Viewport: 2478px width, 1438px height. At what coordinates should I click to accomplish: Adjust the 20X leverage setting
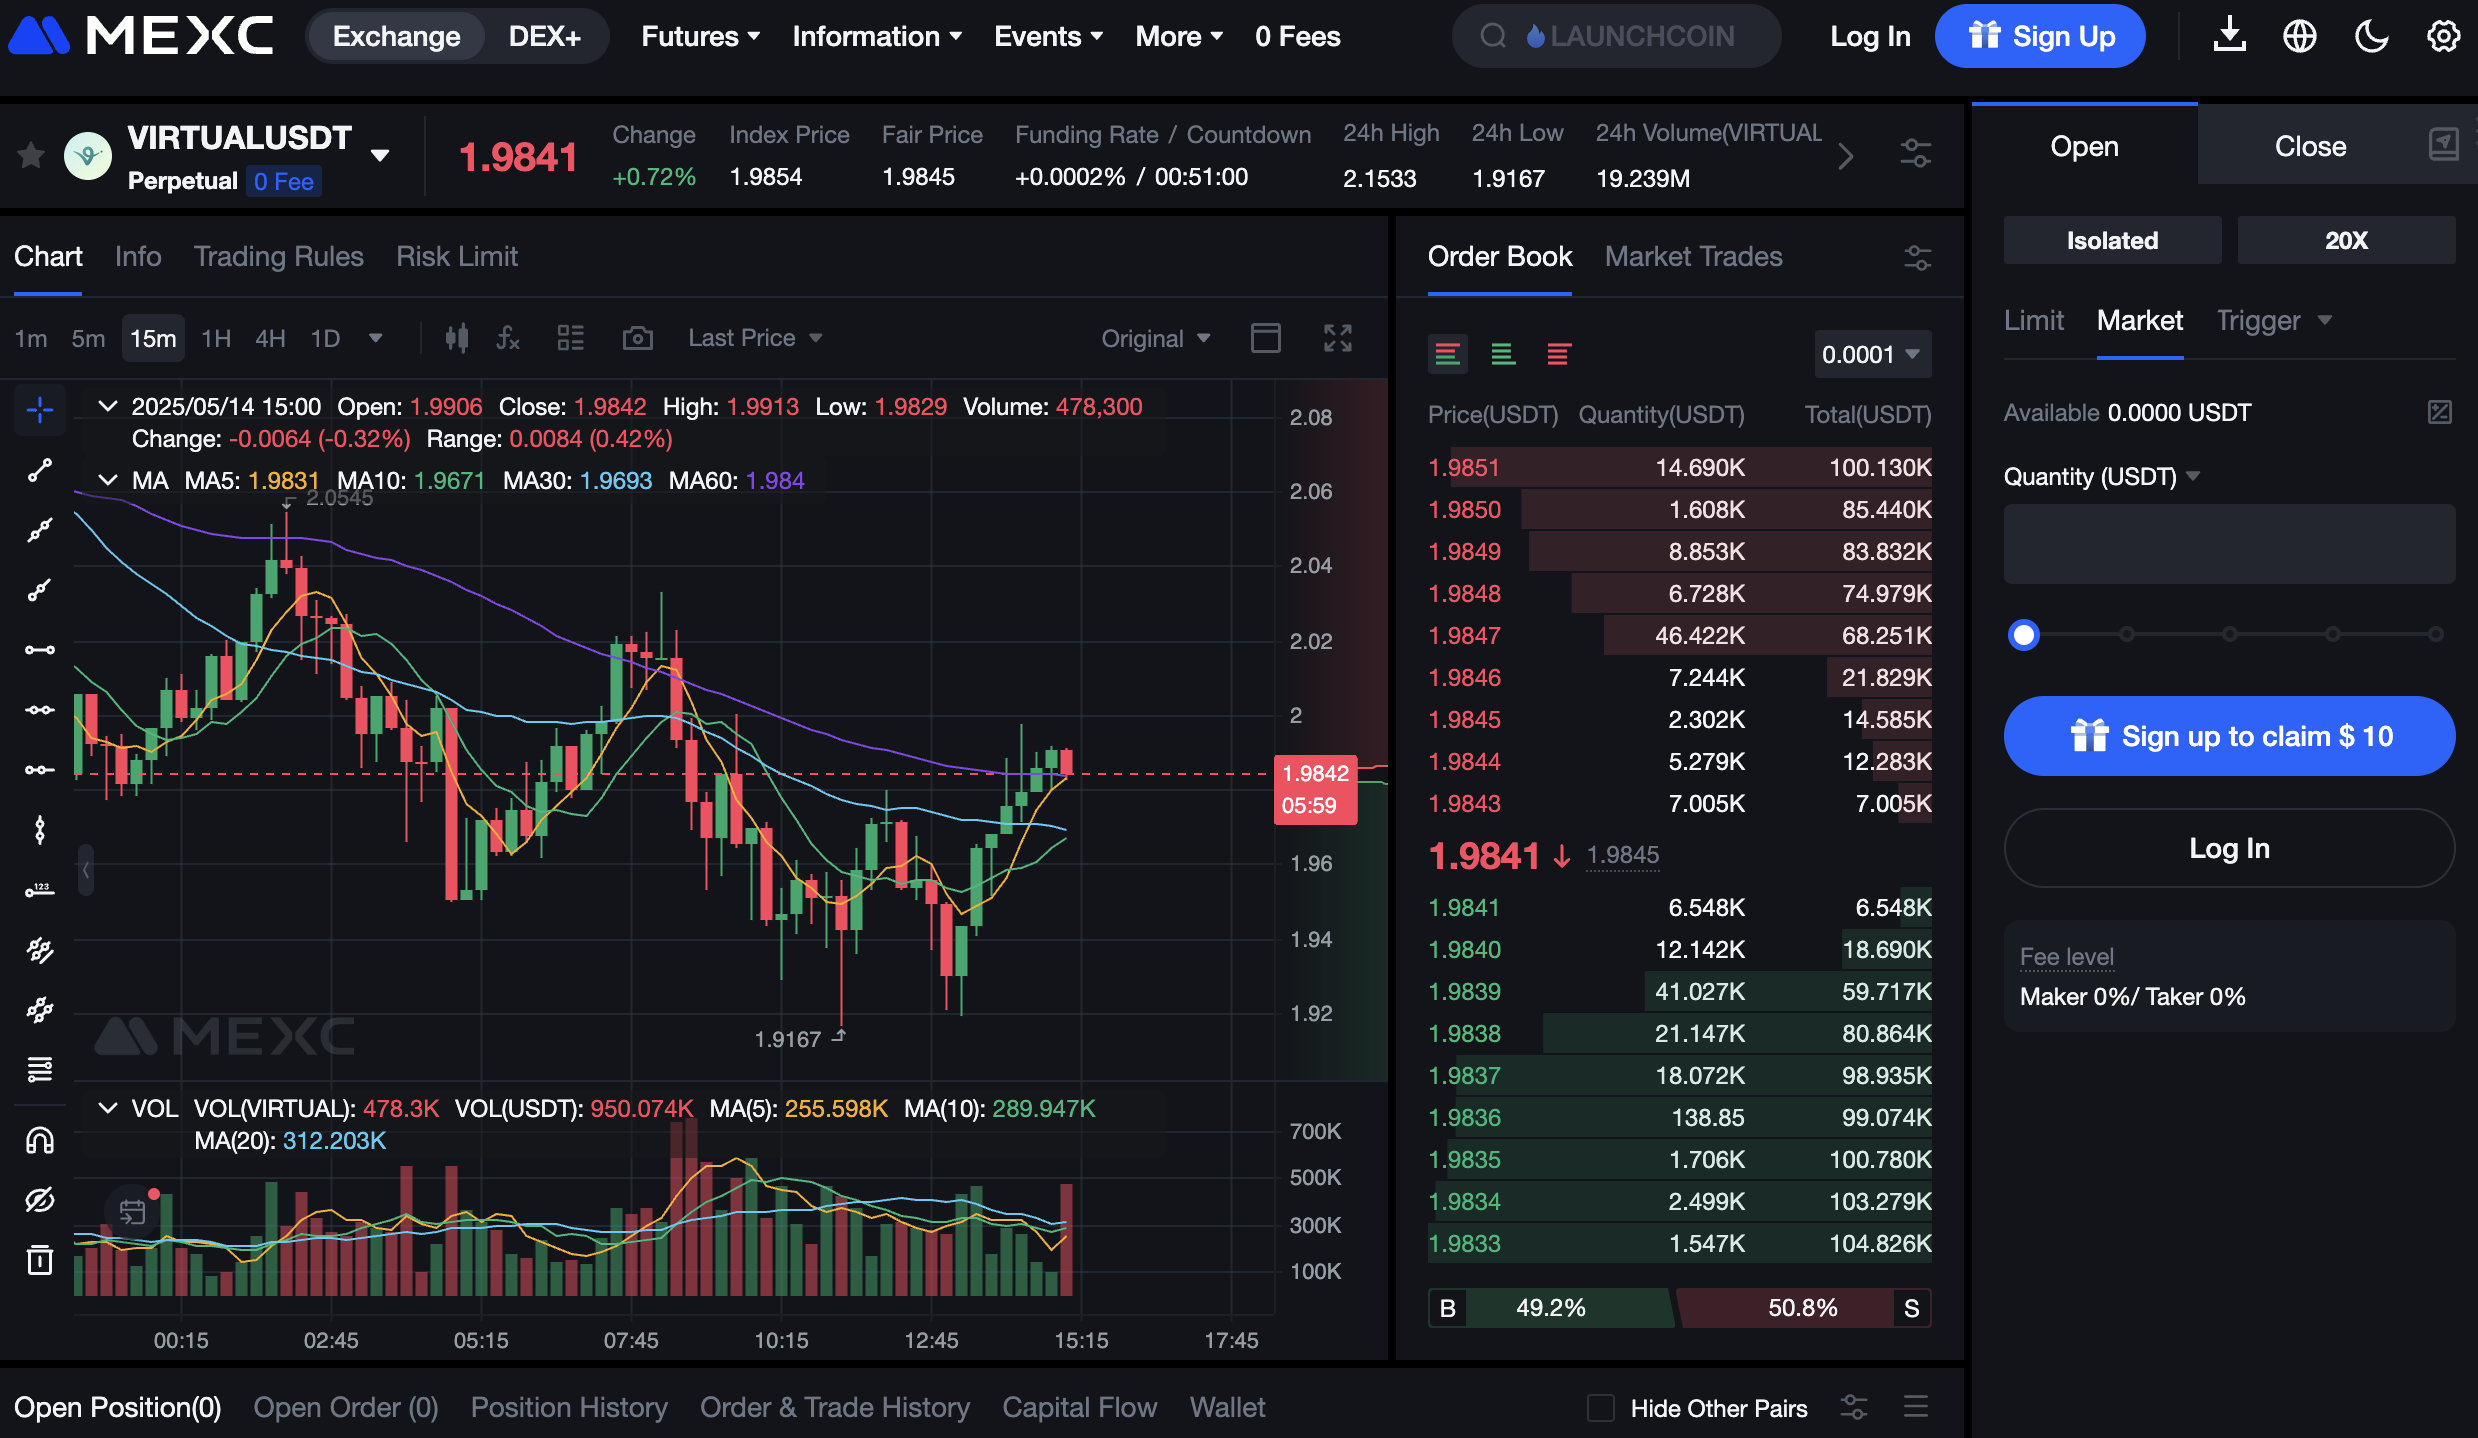click(x=2346, y=240)
